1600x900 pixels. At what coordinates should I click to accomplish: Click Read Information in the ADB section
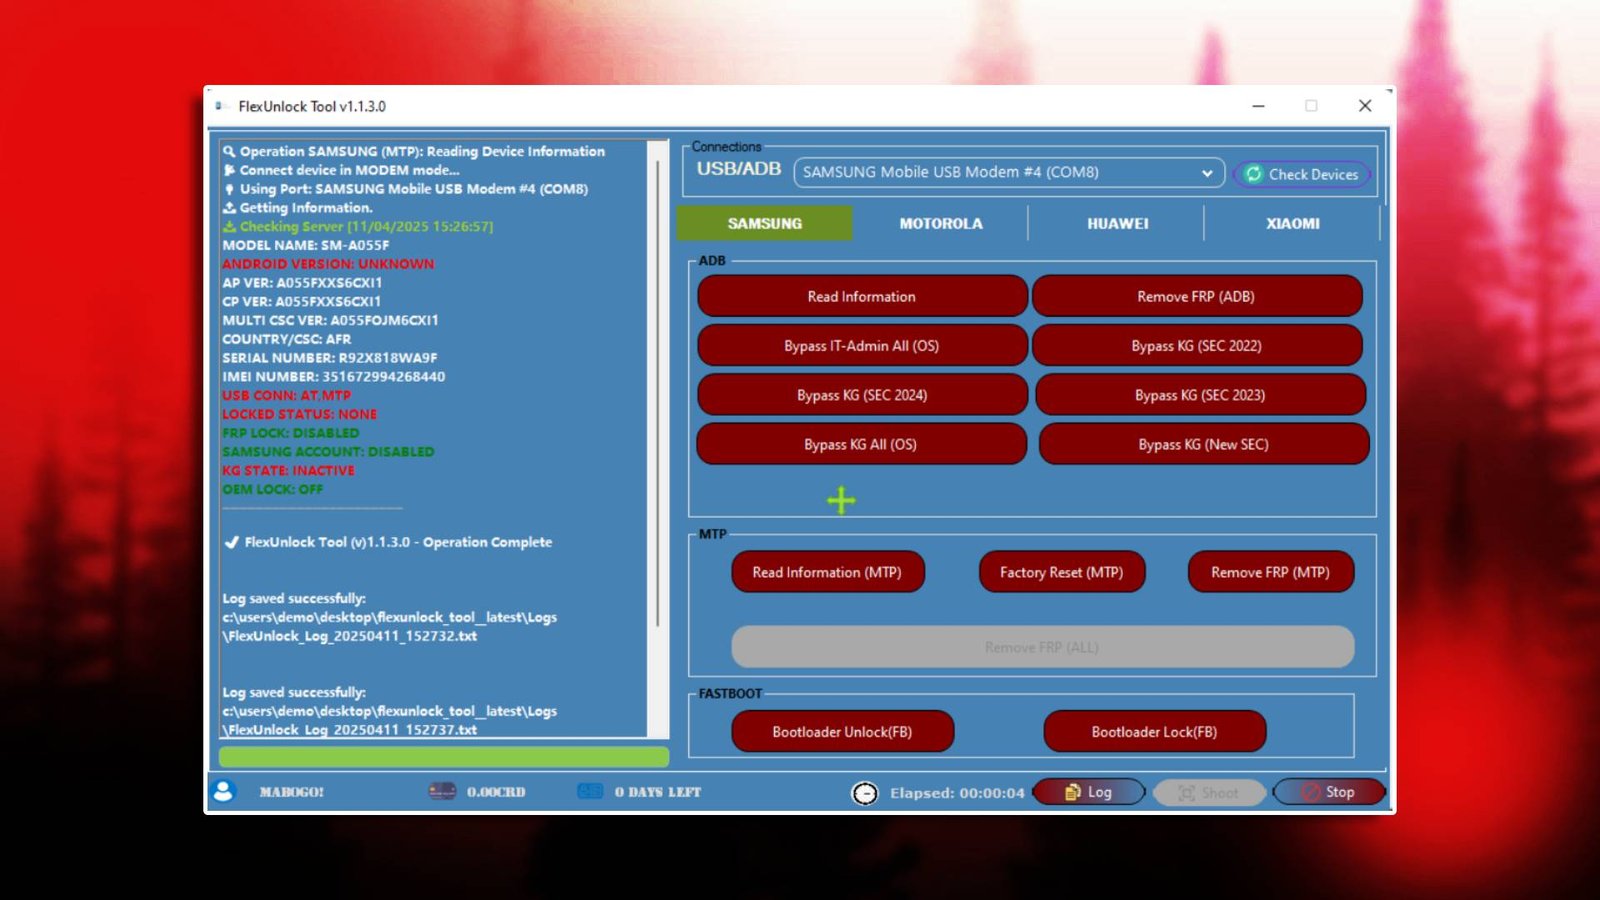862,296
